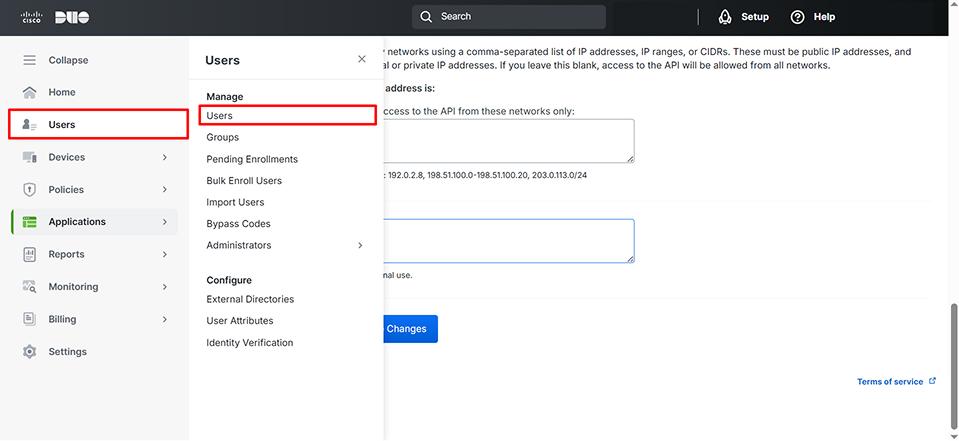Click the Reports chart icon

tap(29, 254)
